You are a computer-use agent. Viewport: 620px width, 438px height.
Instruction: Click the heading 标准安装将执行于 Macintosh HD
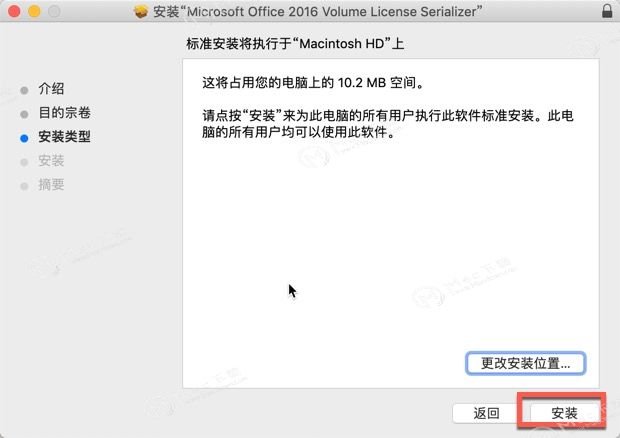295,43
